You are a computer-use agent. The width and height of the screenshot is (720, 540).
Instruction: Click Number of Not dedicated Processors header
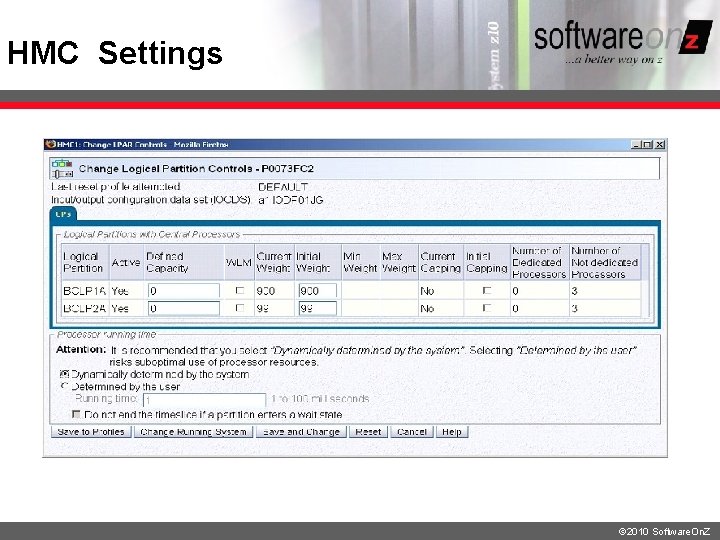pyautogui.click(x=605, y=262)
